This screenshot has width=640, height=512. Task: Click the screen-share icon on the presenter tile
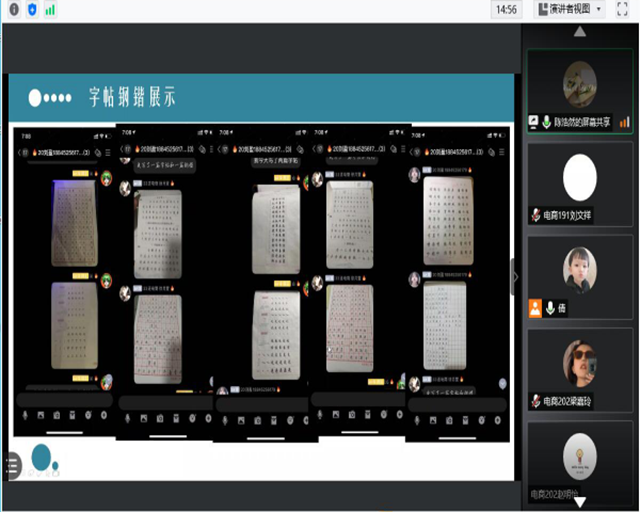pos(534,122)
